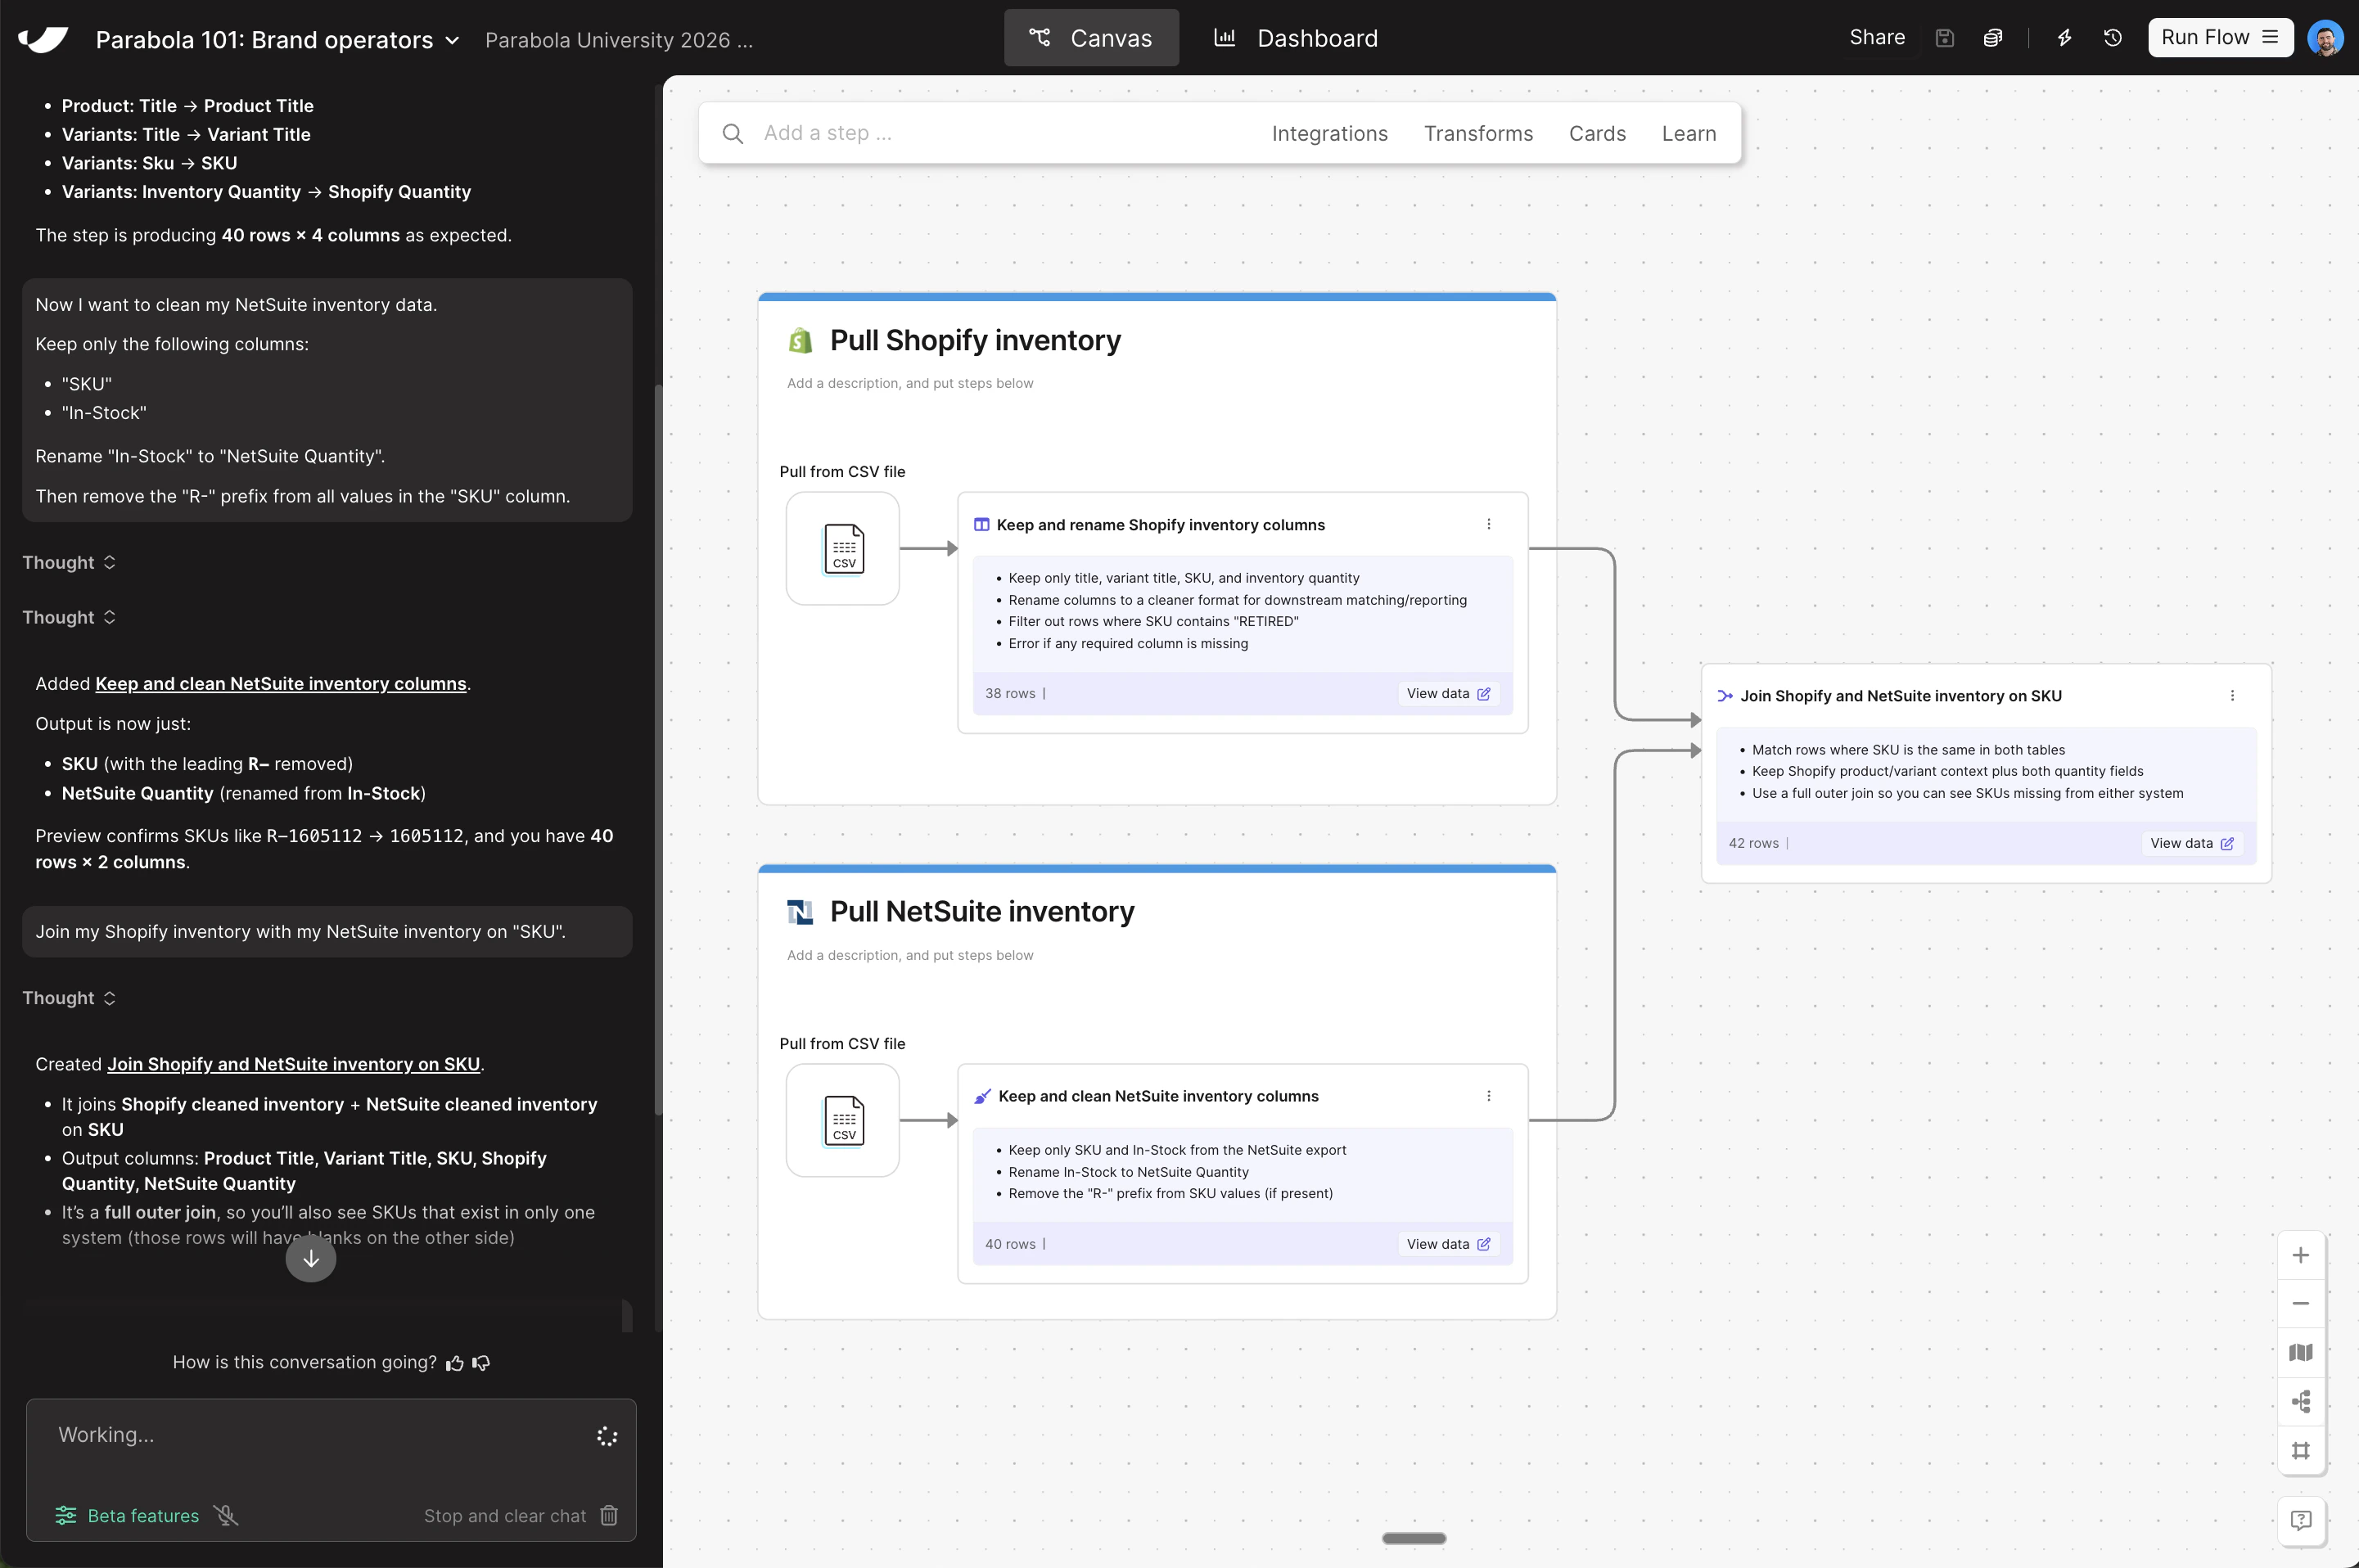Click the Parabola bird logo

(43, 39)
